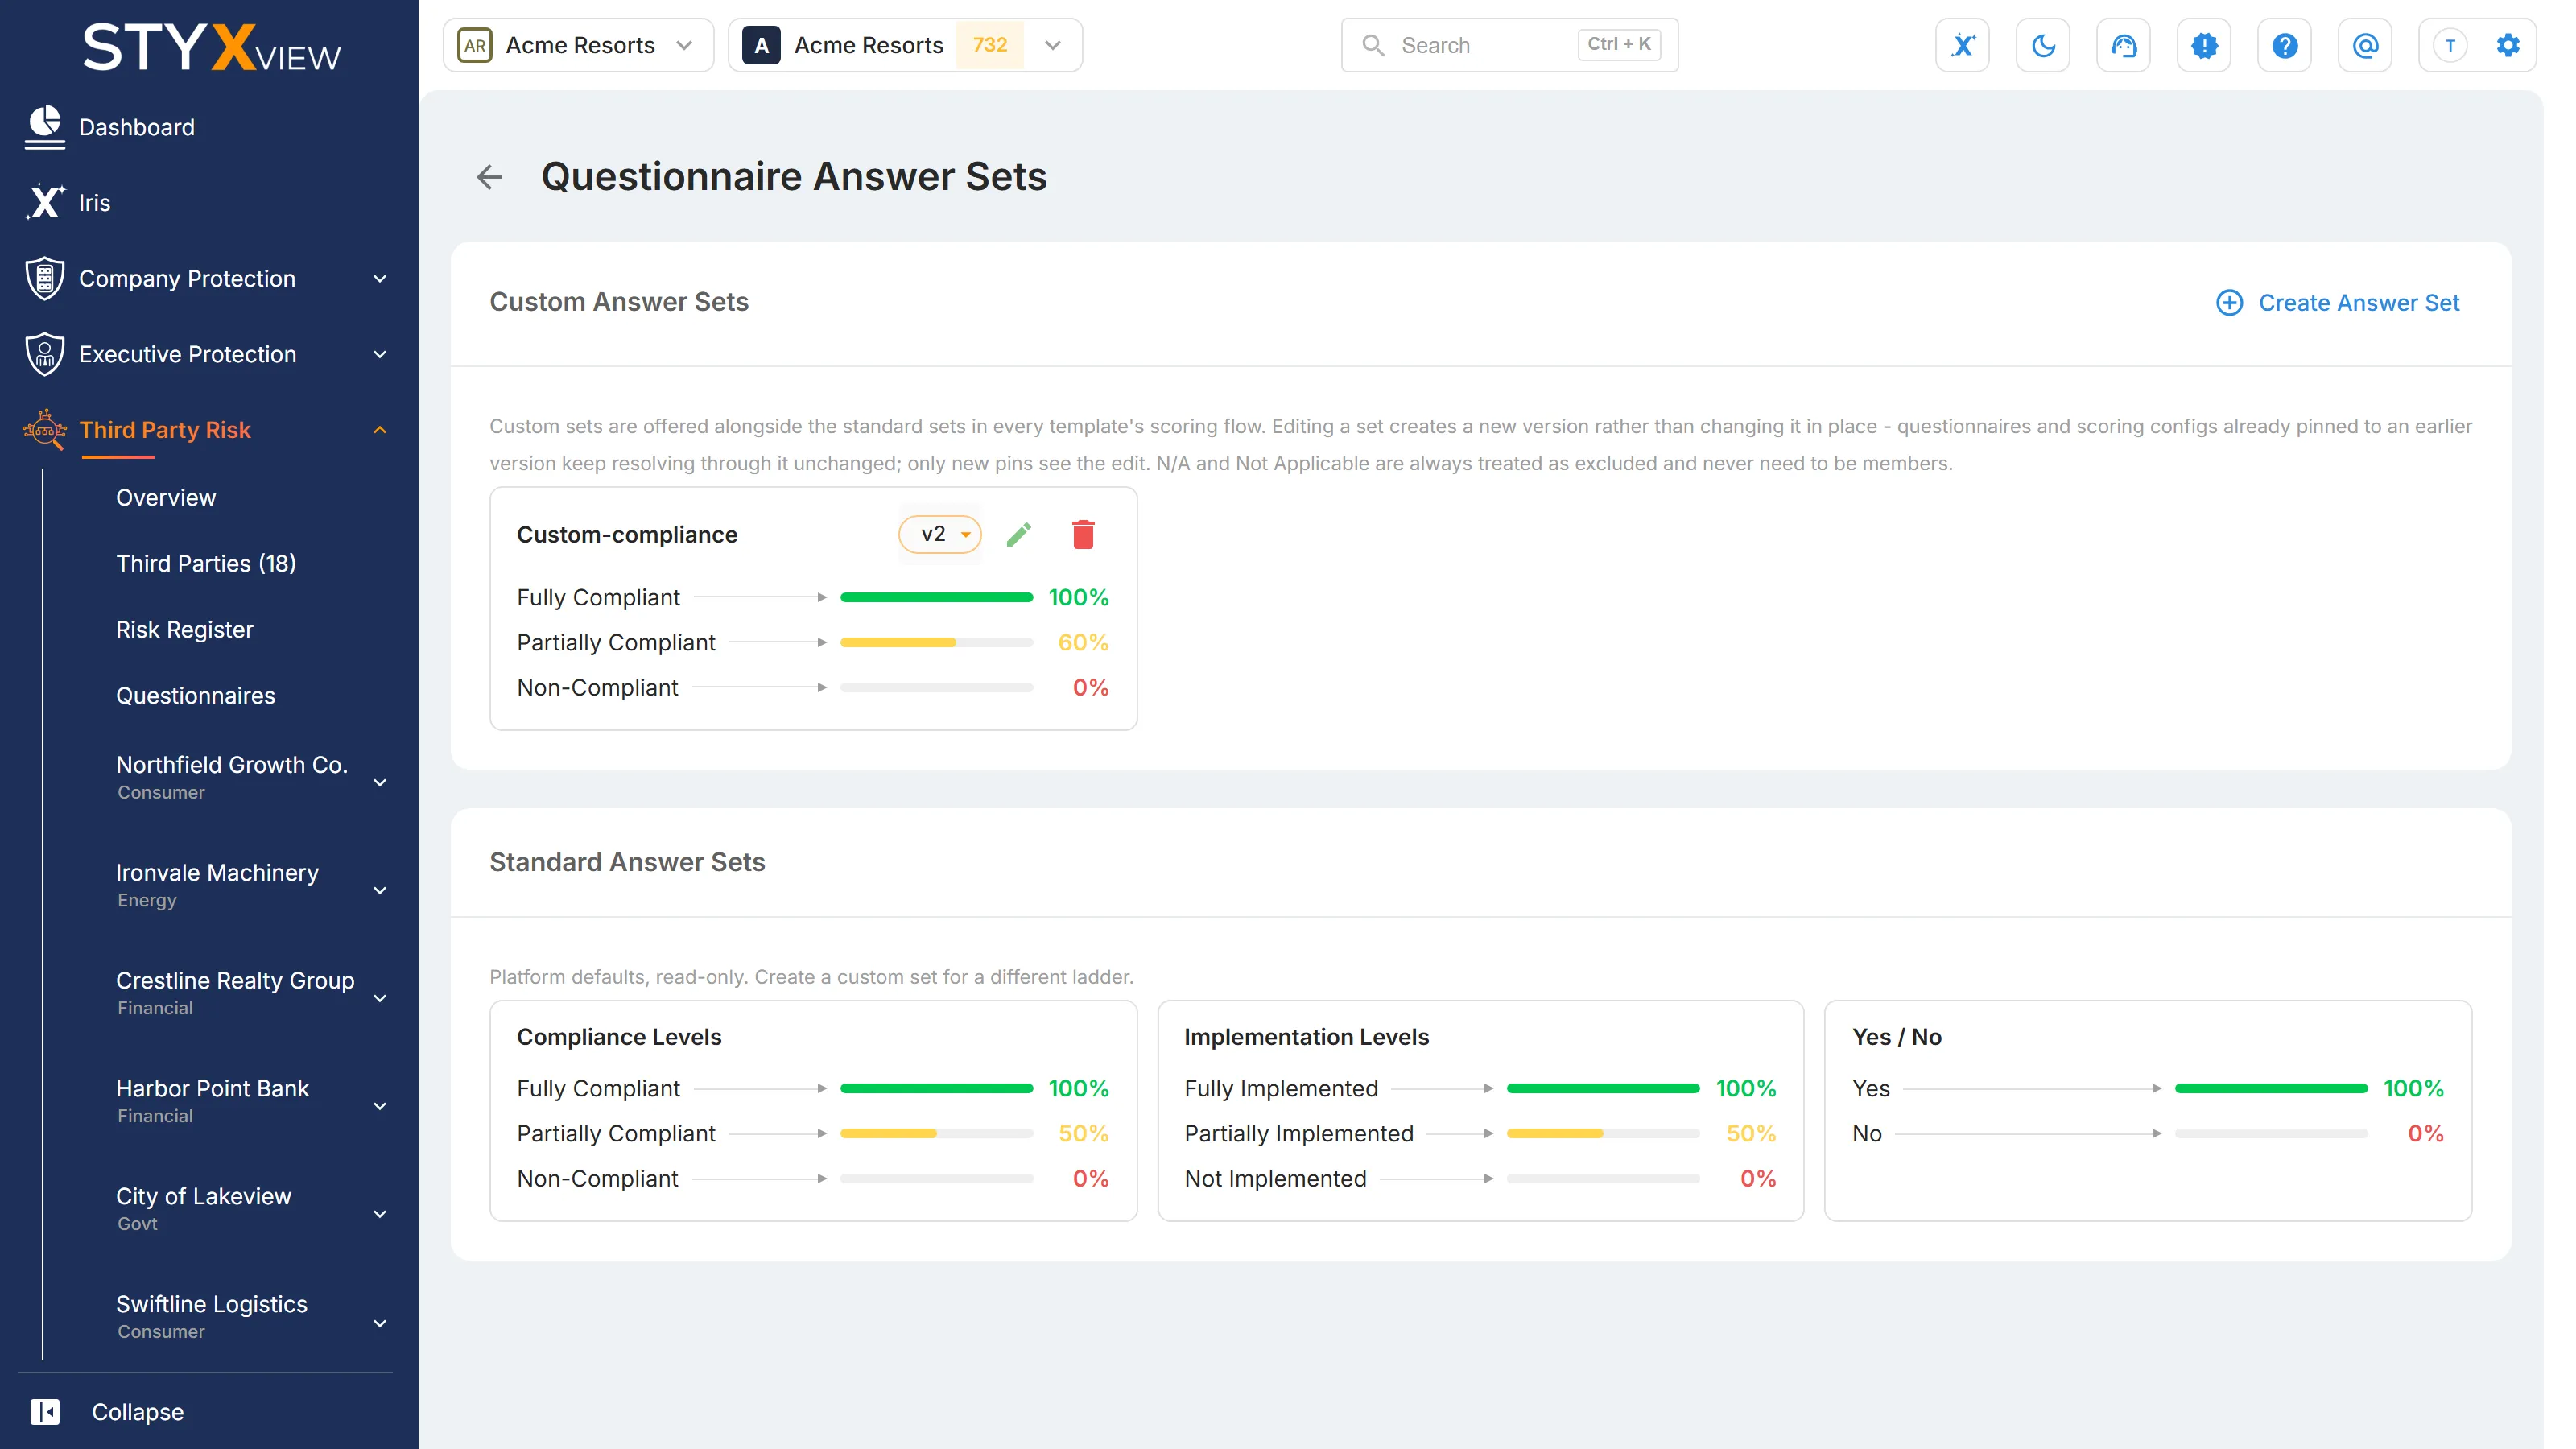The image size is (2576, 1449).
Task: Open the v2 version dropdown
Action: [940, 534]
